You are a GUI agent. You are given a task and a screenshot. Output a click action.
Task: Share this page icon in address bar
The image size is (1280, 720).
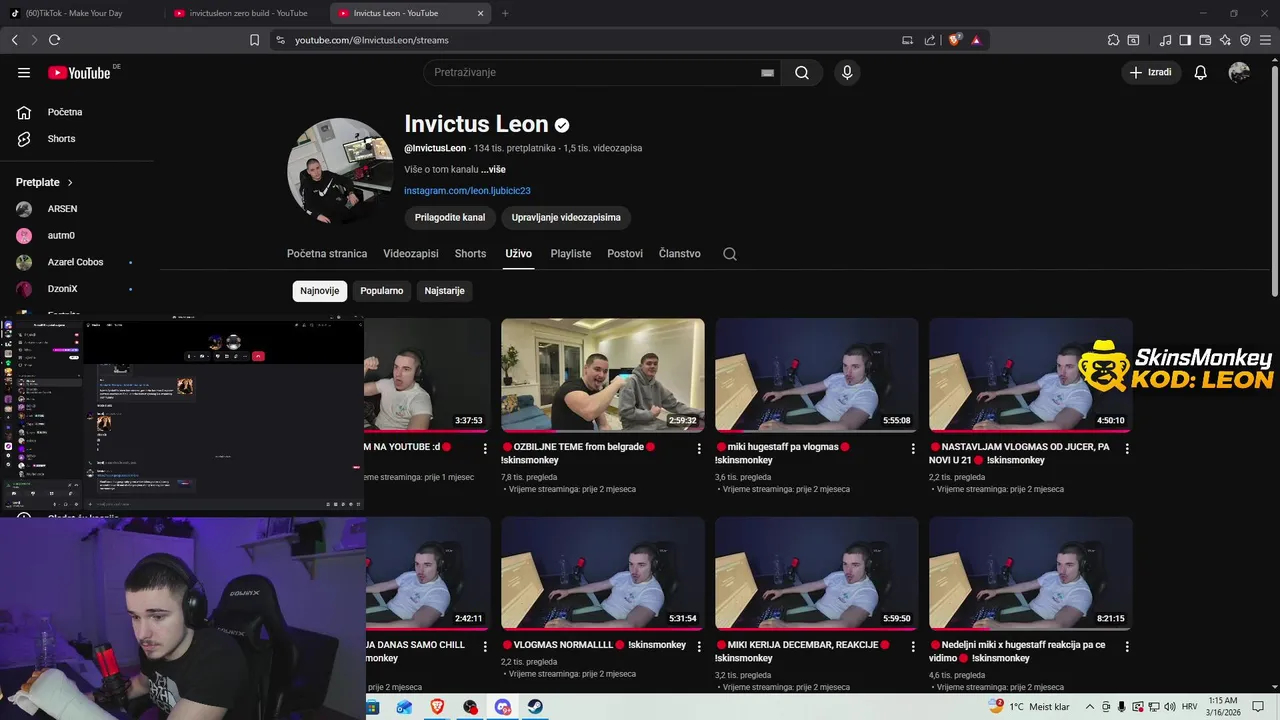coord(930,40)
